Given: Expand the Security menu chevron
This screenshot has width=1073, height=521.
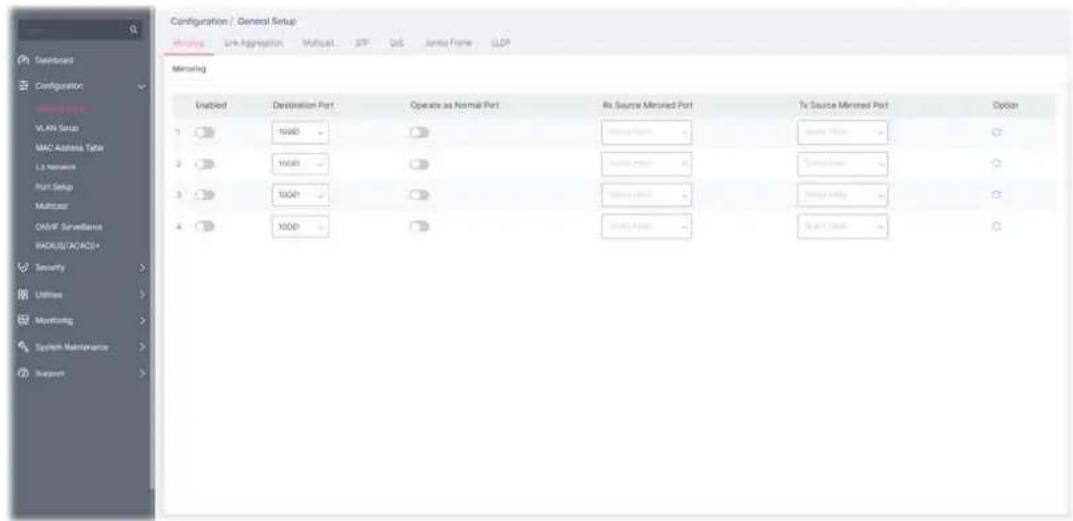Looking at the screenshot, I should point(142,268).
